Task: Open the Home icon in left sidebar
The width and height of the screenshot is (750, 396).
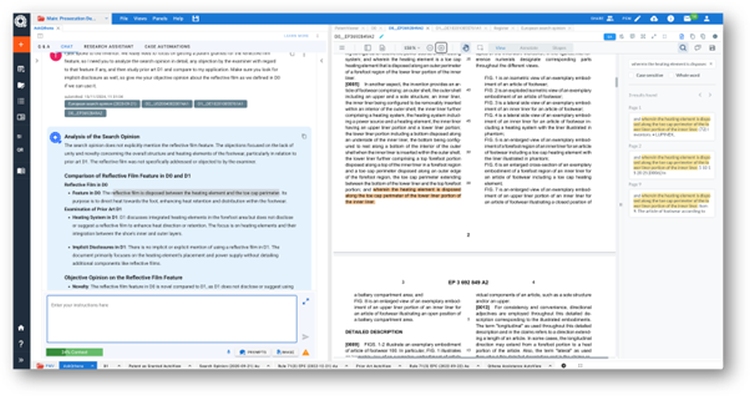Action: 21,328
